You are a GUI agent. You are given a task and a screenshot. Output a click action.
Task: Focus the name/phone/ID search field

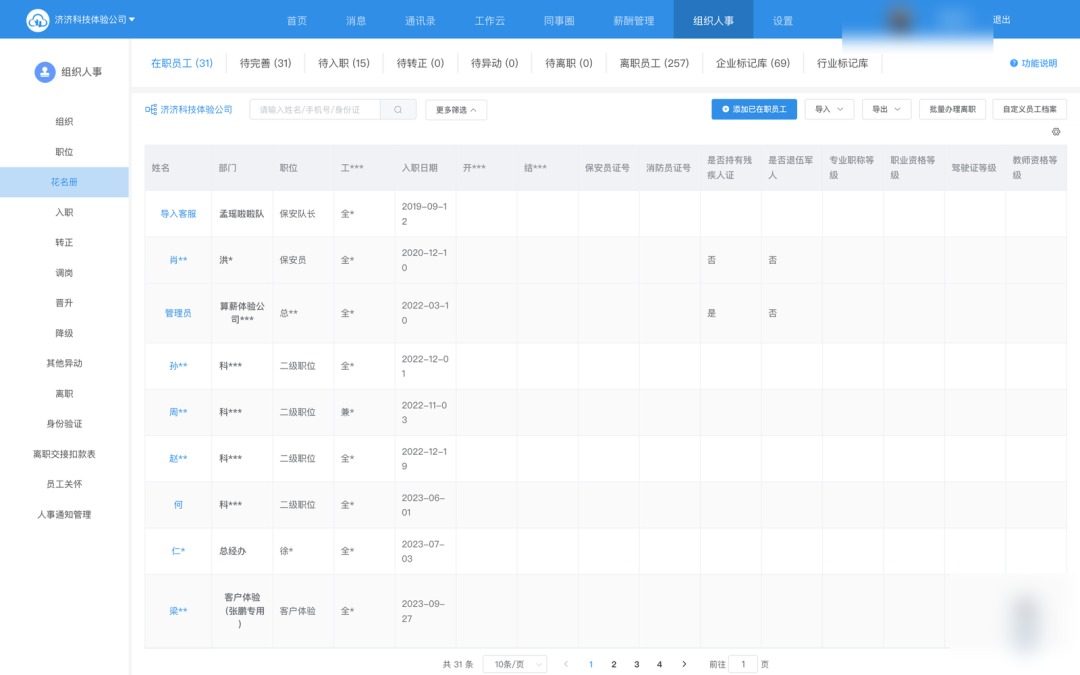[315, 110]
